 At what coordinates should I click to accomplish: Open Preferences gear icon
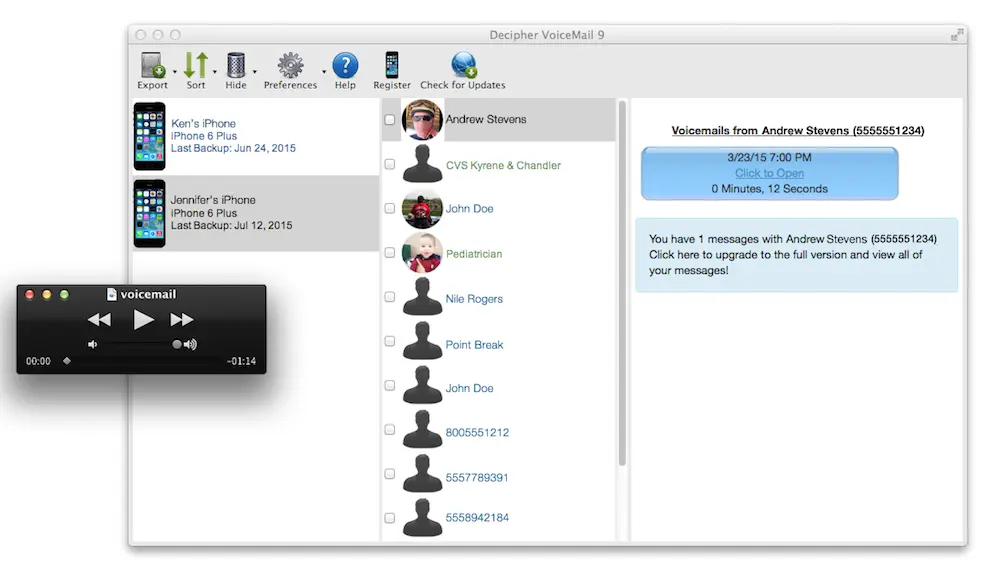(x=290, y=66)
